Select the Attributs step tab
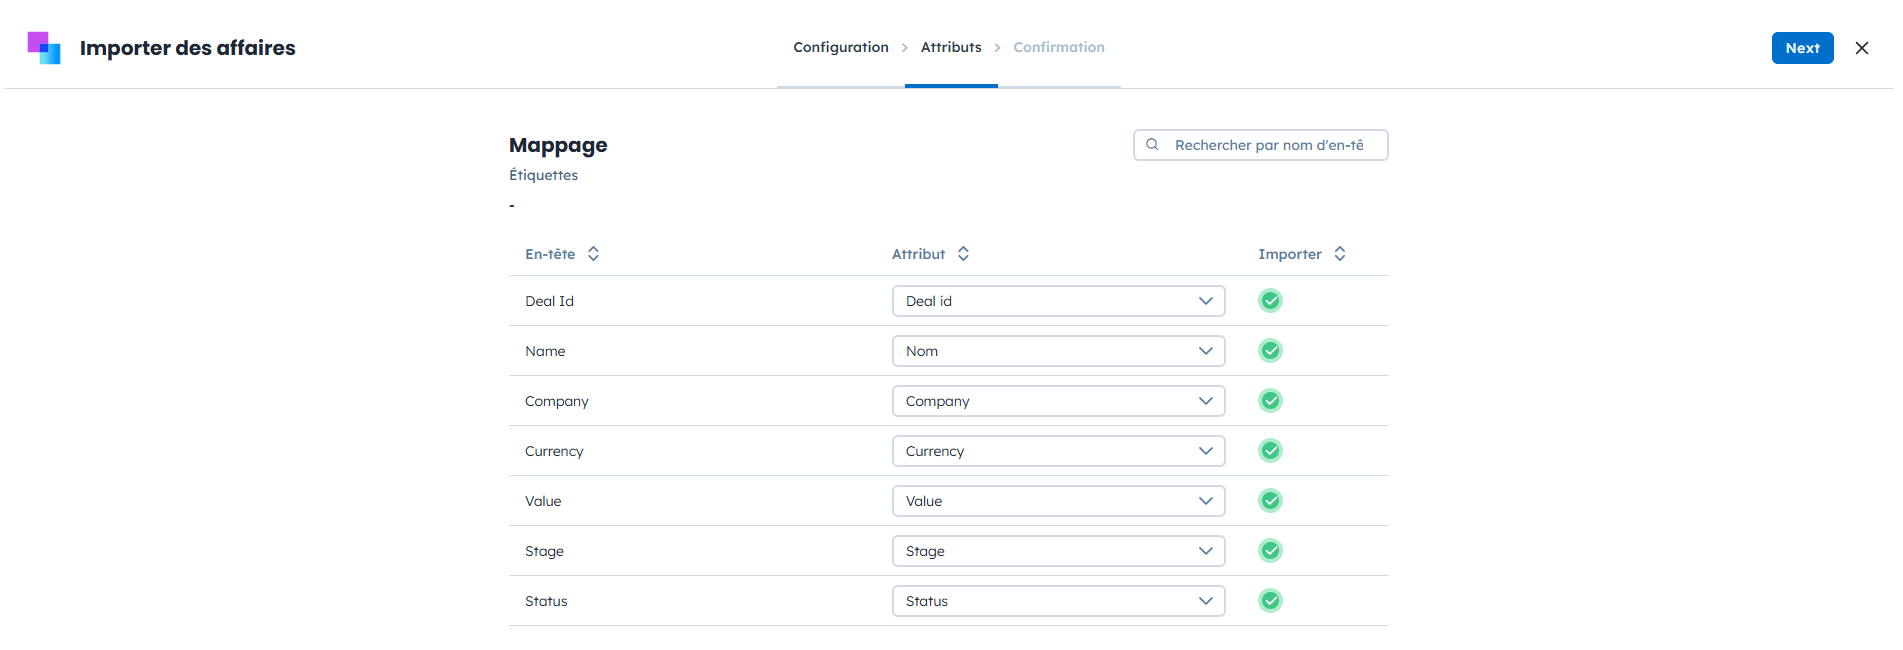Viewport: 1903px width, 650px height. click(x=951, y=48)
